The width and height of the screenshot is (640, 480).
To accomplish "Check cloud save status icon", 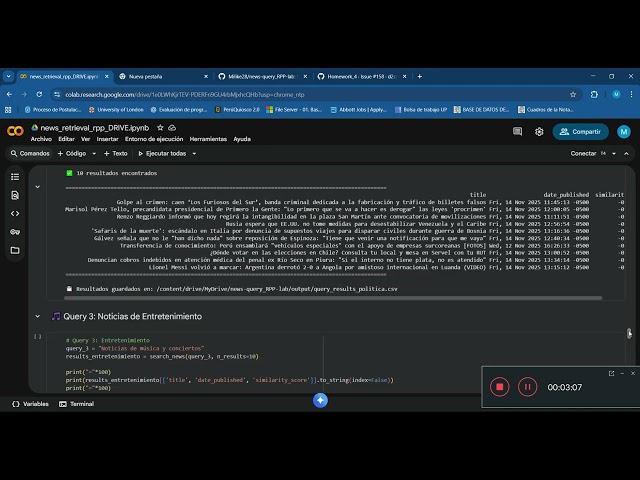I will pos(172,128).
